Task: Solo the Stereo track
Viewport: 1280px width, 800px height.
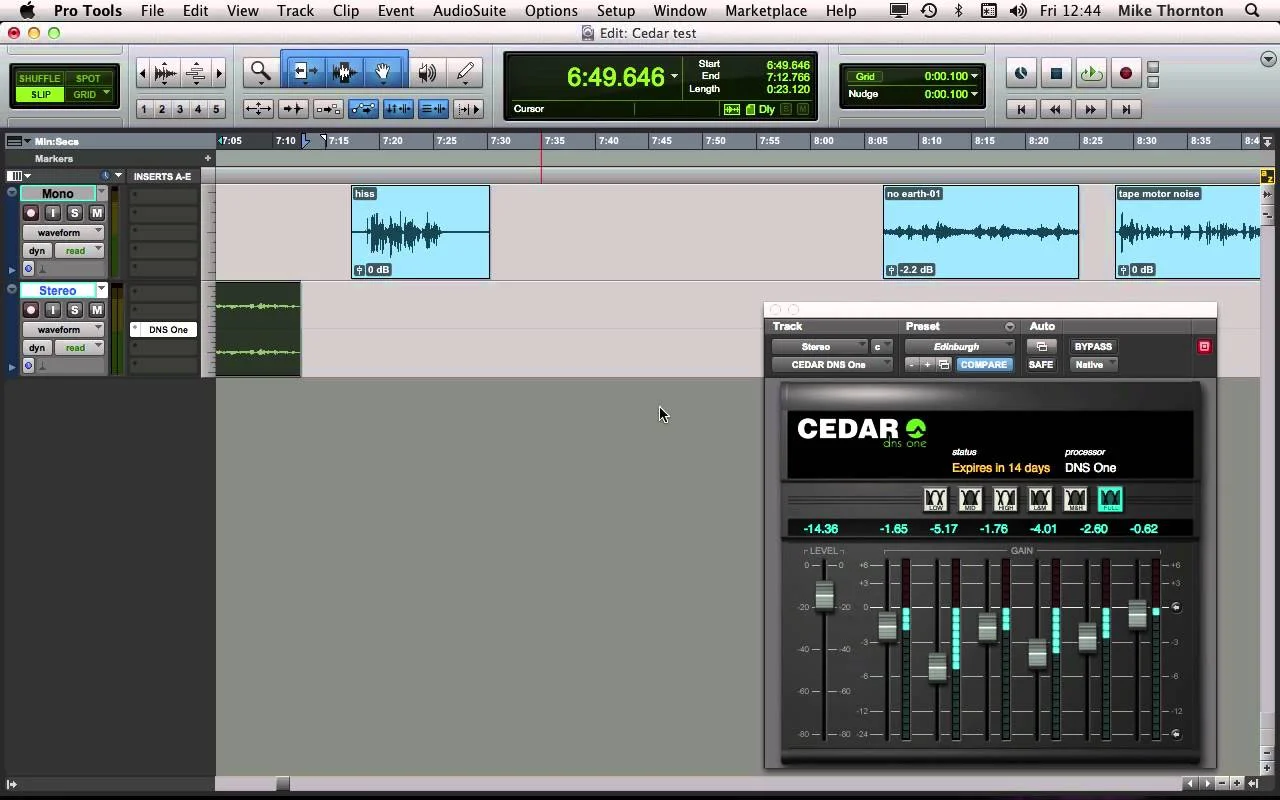Action: coord(74,310)
